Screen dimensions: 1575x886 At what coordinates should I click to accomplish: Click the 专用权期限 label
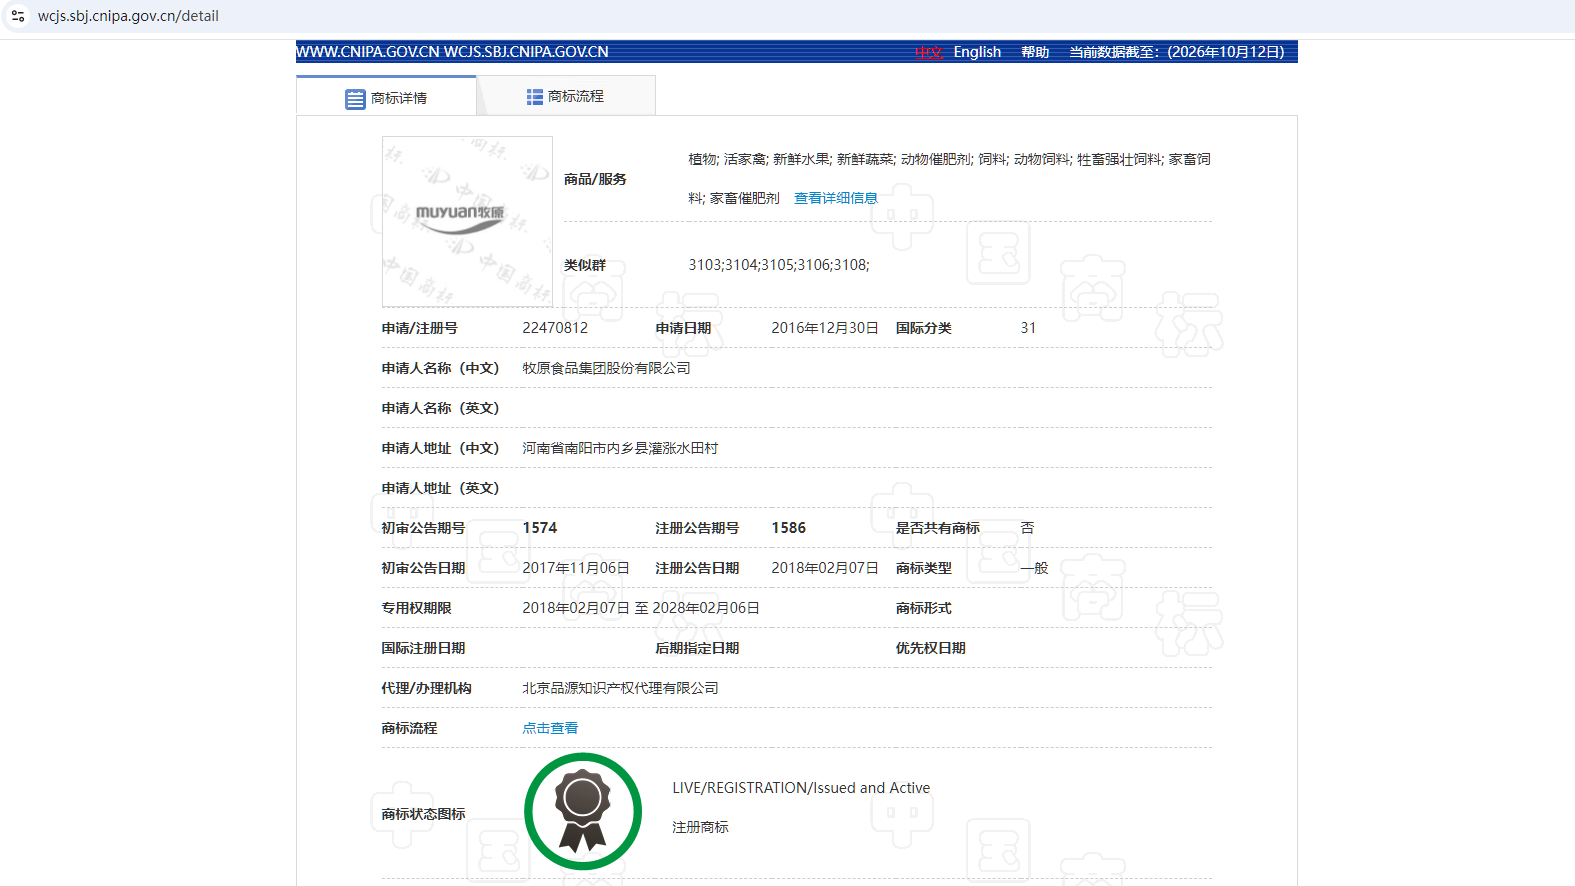416,608
